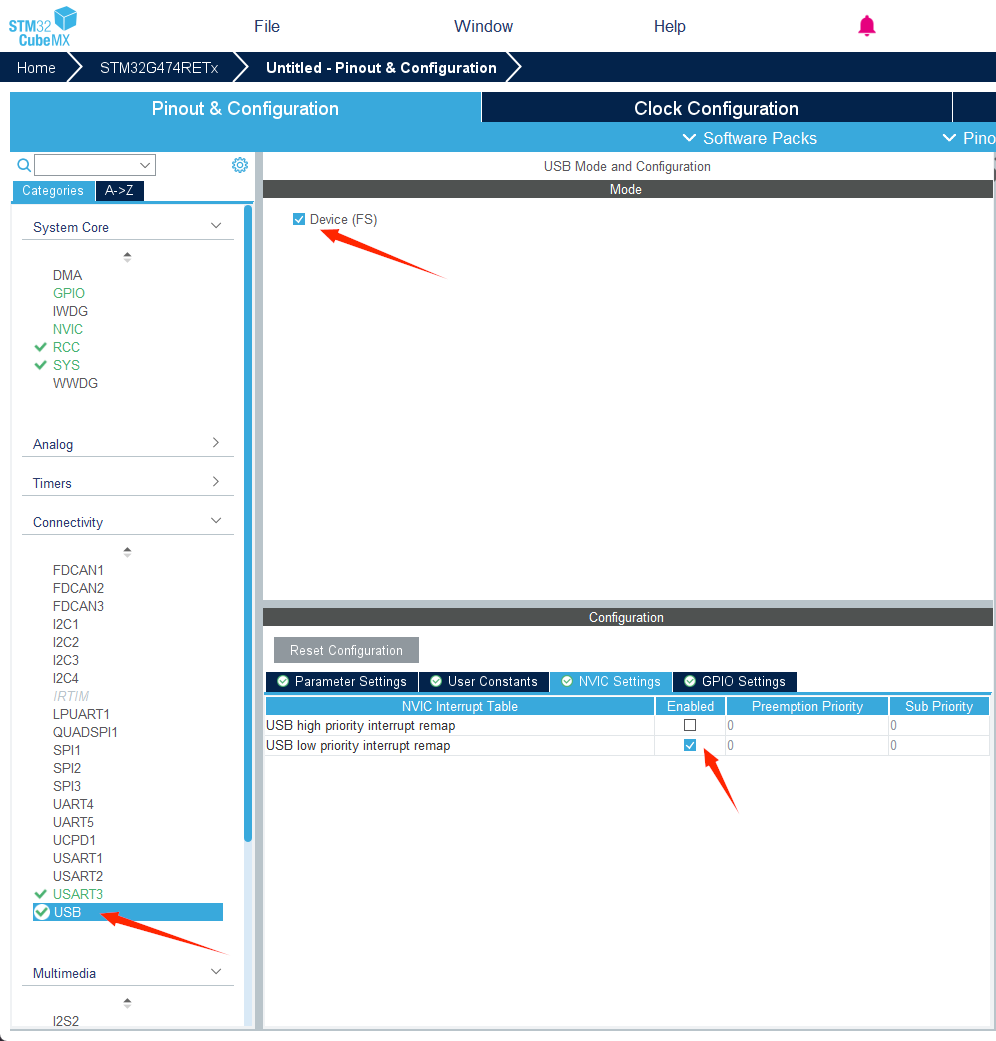
Task: Select NVIC peripheral
Action: pos(68,329)
